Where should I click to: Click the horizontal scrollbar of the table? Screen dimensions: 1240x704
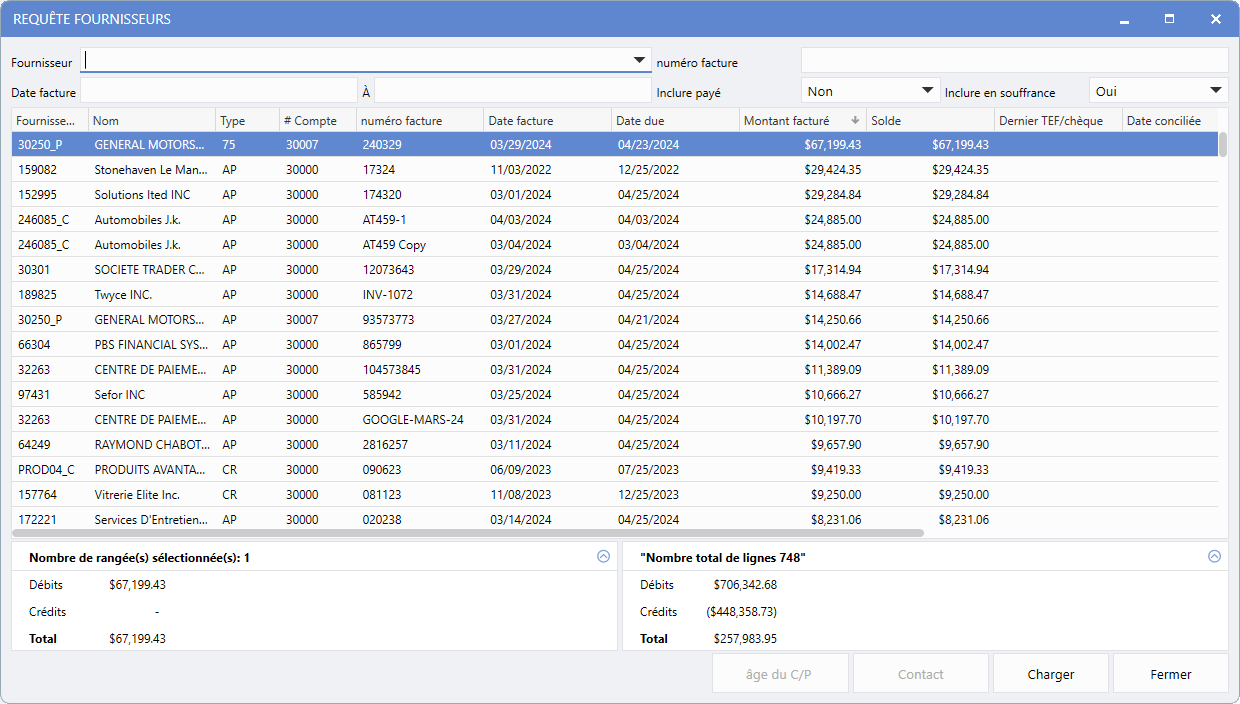coord(468,533)
